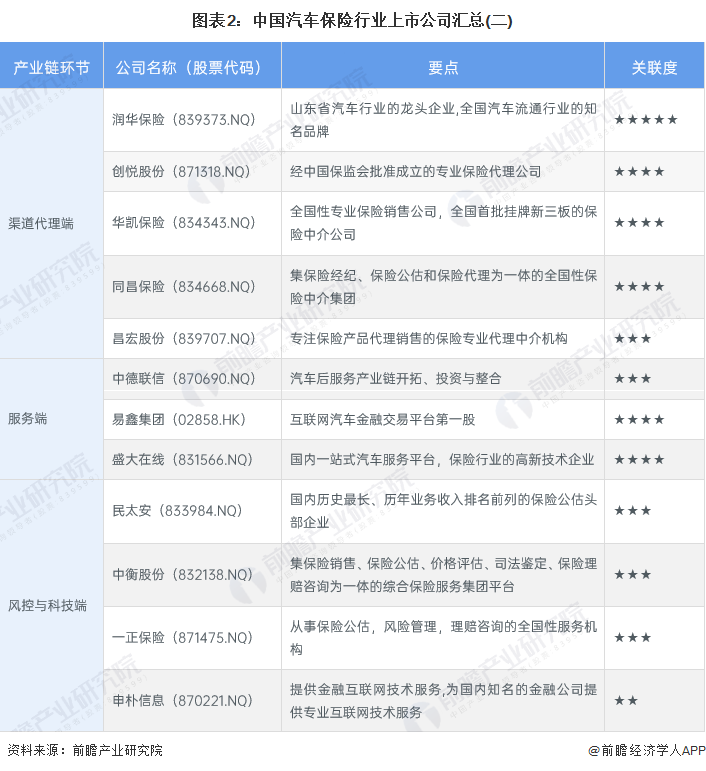This screenshot has height=771, width=706.
Task: Click the star rating for 易鑫集团
Action: click(639, 419)
